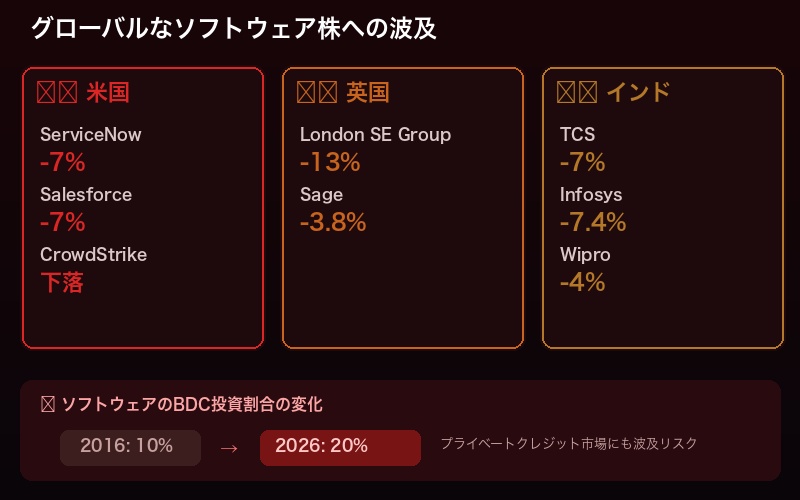Select the 2026: 20% red badge
Viewport: 800px width, 500px height.
(x=340, y=447)
